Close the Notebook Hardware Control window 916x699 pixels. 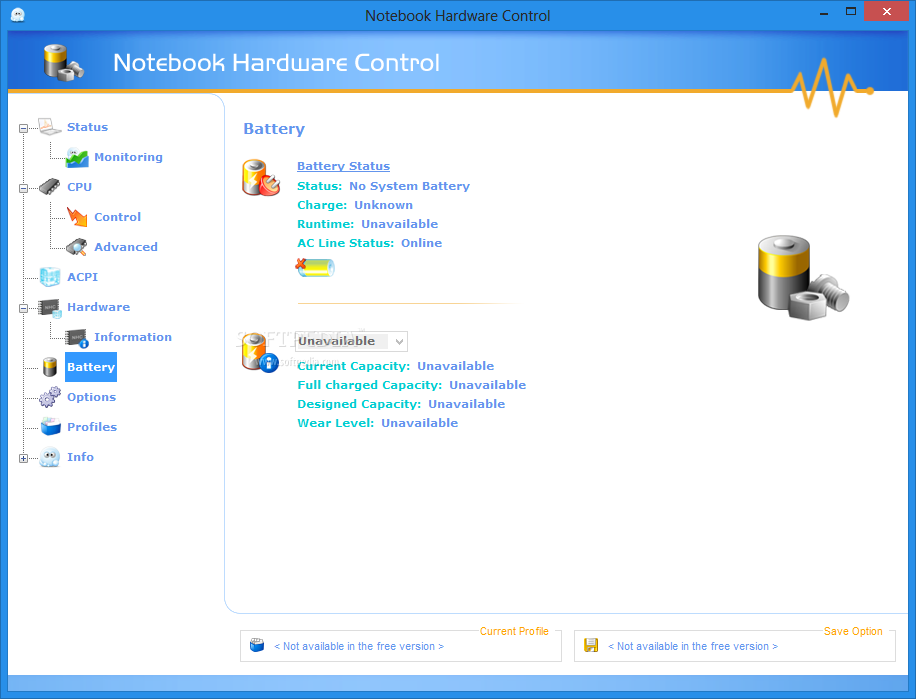[x=886, y=12]
